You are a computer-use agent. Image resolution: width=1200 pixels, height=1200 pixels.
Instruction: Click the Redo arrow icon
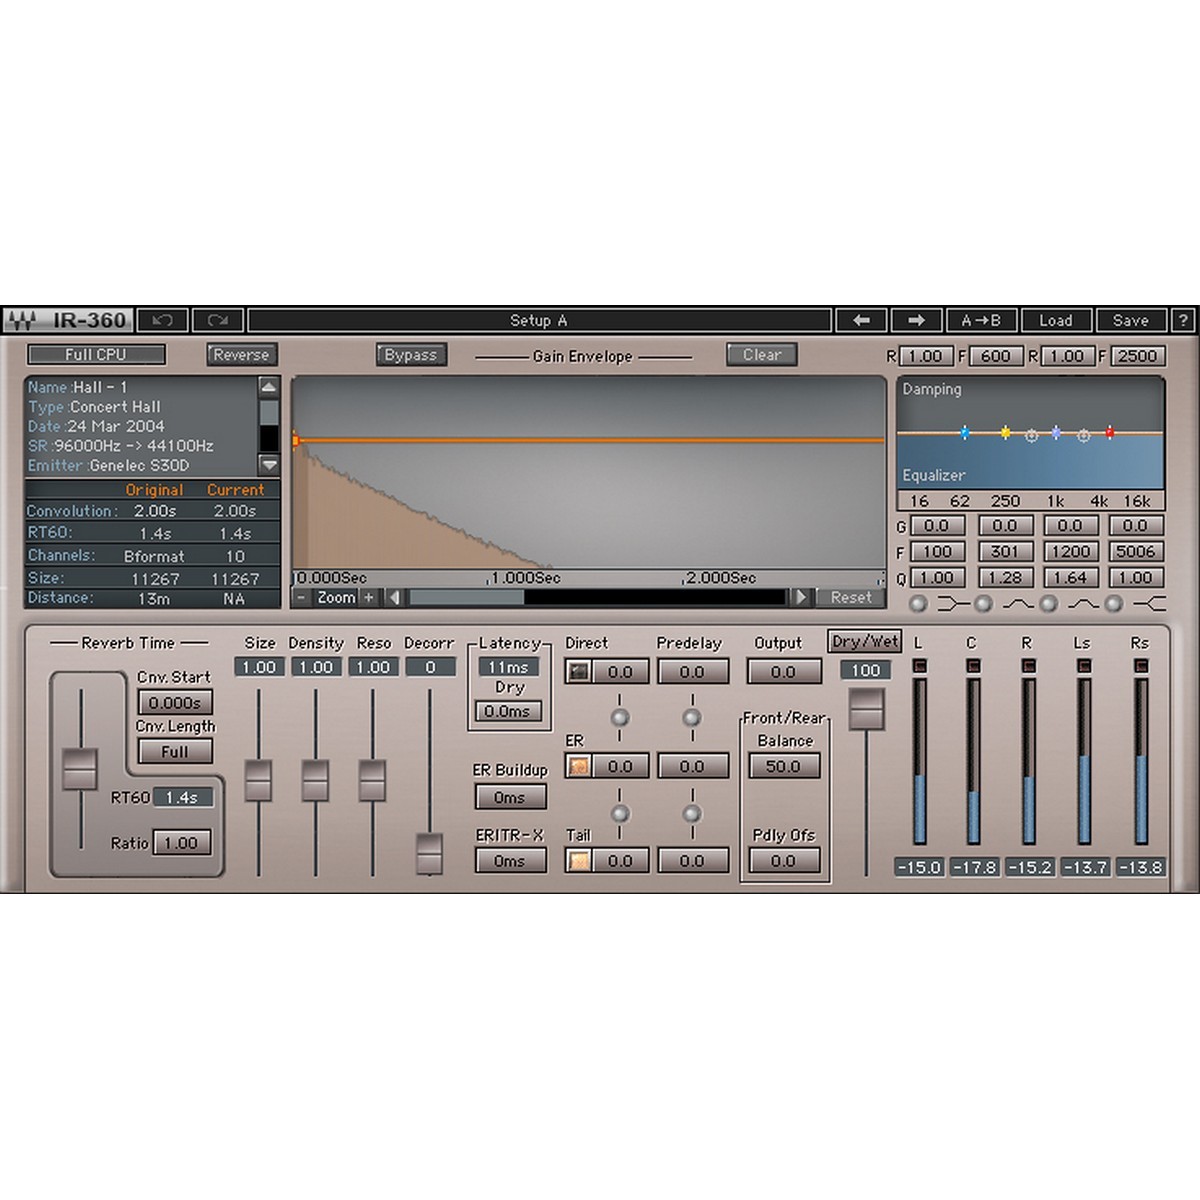[218, 320]
